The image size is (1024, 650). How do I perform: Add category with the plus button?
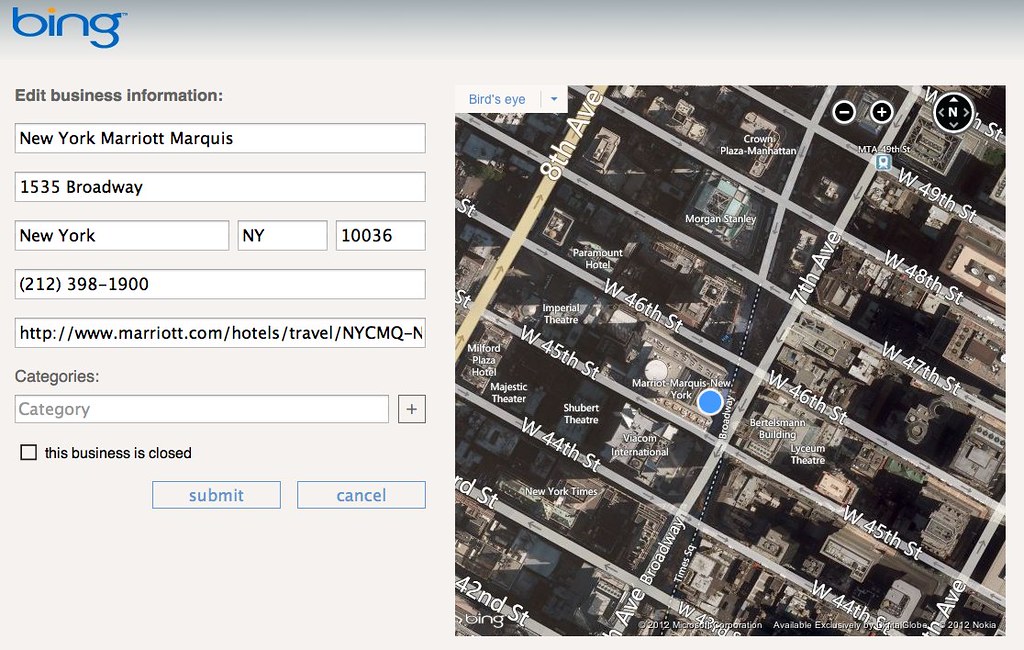pyautogui.click(x=411, y=409)
